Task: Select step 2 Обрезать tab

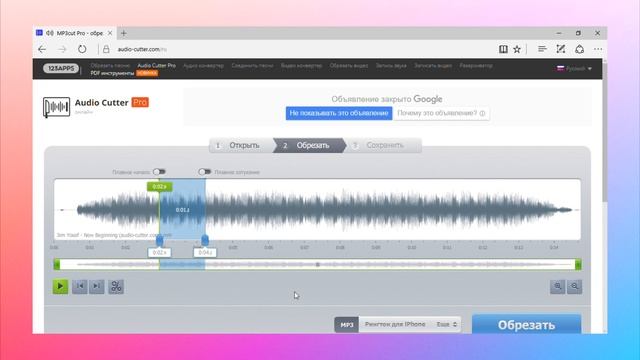Action: click(x=309, y=145)
